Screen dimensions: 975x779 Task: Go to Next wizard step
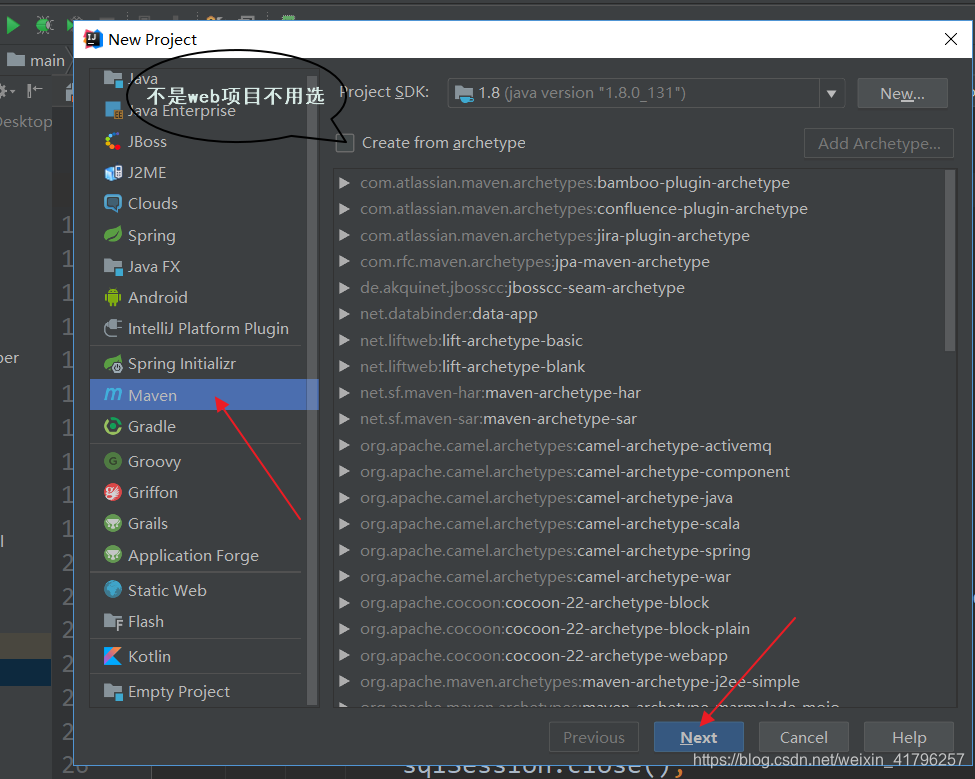click(x=698, y=737)
